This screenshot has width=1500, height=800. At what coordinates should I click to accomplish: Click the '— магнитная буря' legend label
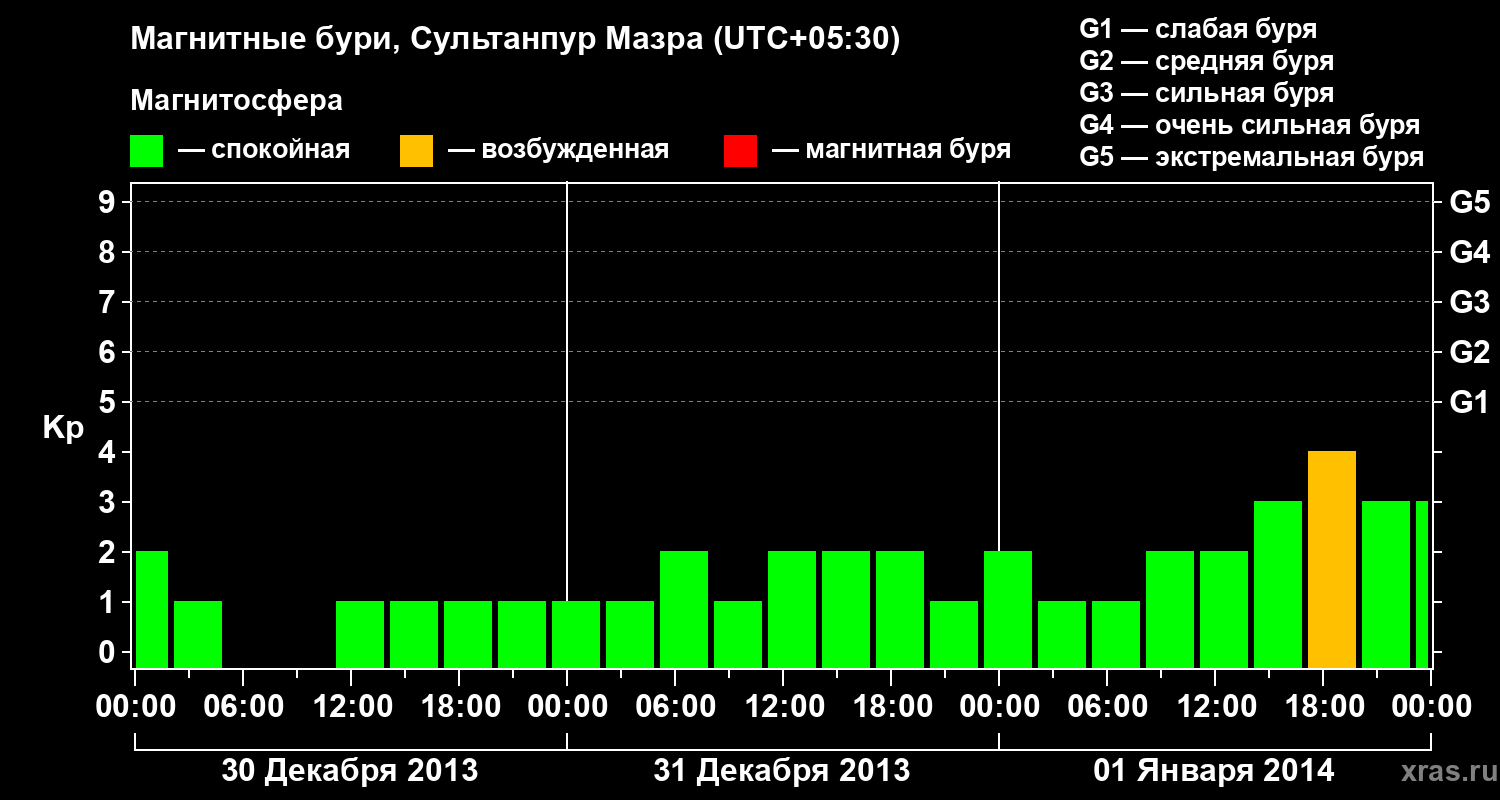892,151
